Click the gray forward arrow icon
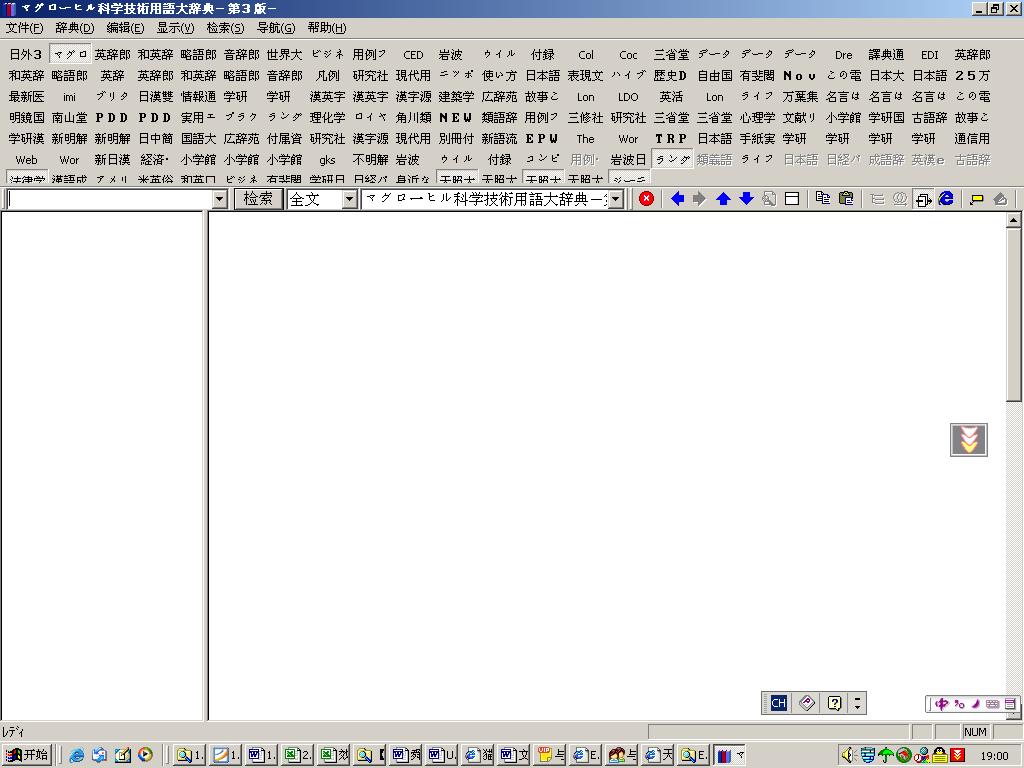The height and width of the screenshot is (768, 1024). coord(699,199)
